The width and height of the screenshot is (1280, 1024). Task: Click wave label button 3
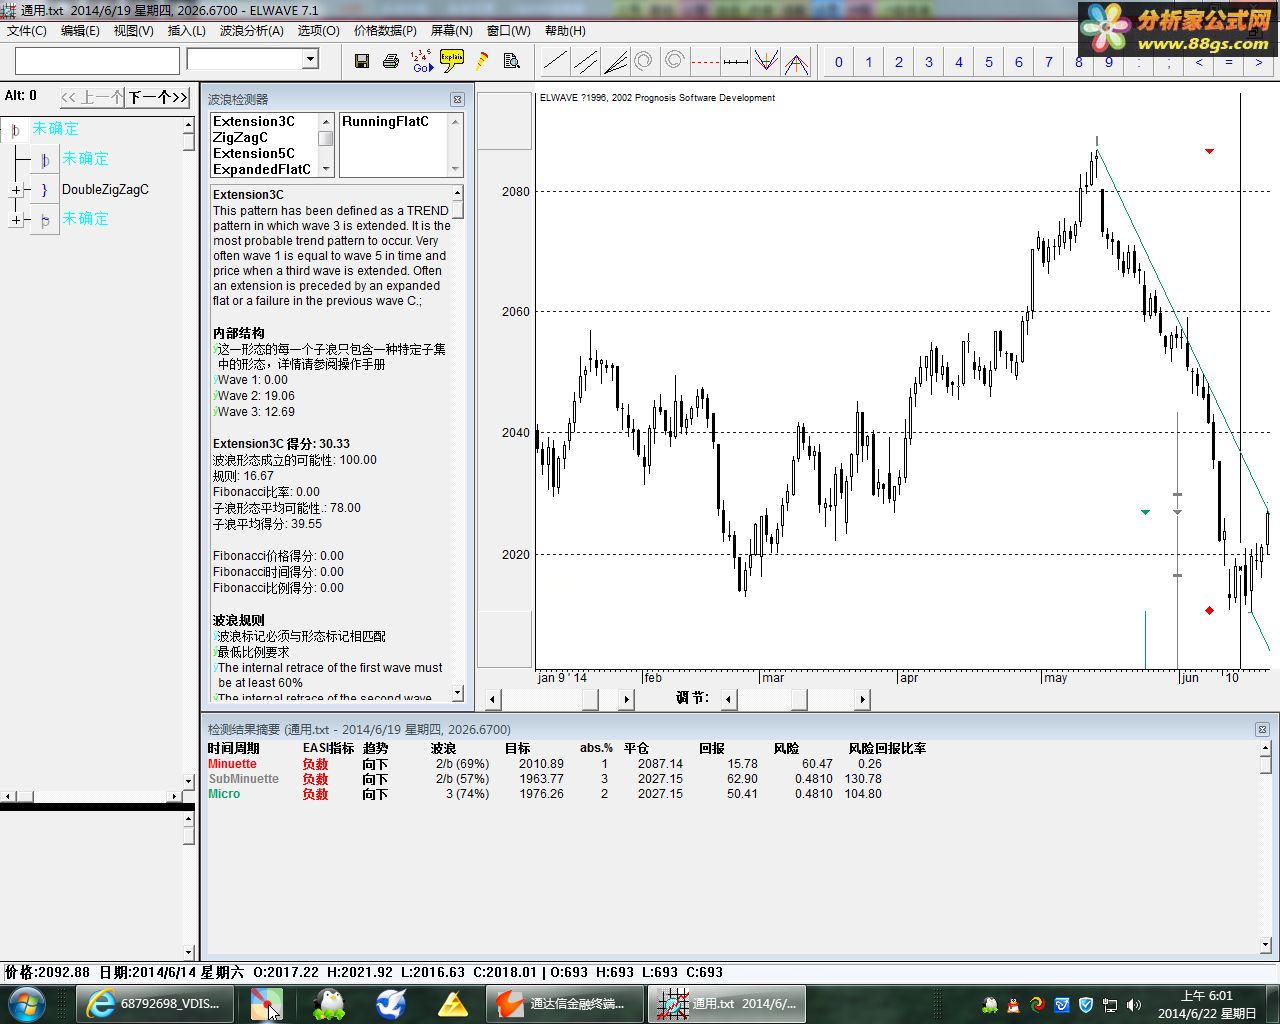pyautogui.click(x=929, y=62)
